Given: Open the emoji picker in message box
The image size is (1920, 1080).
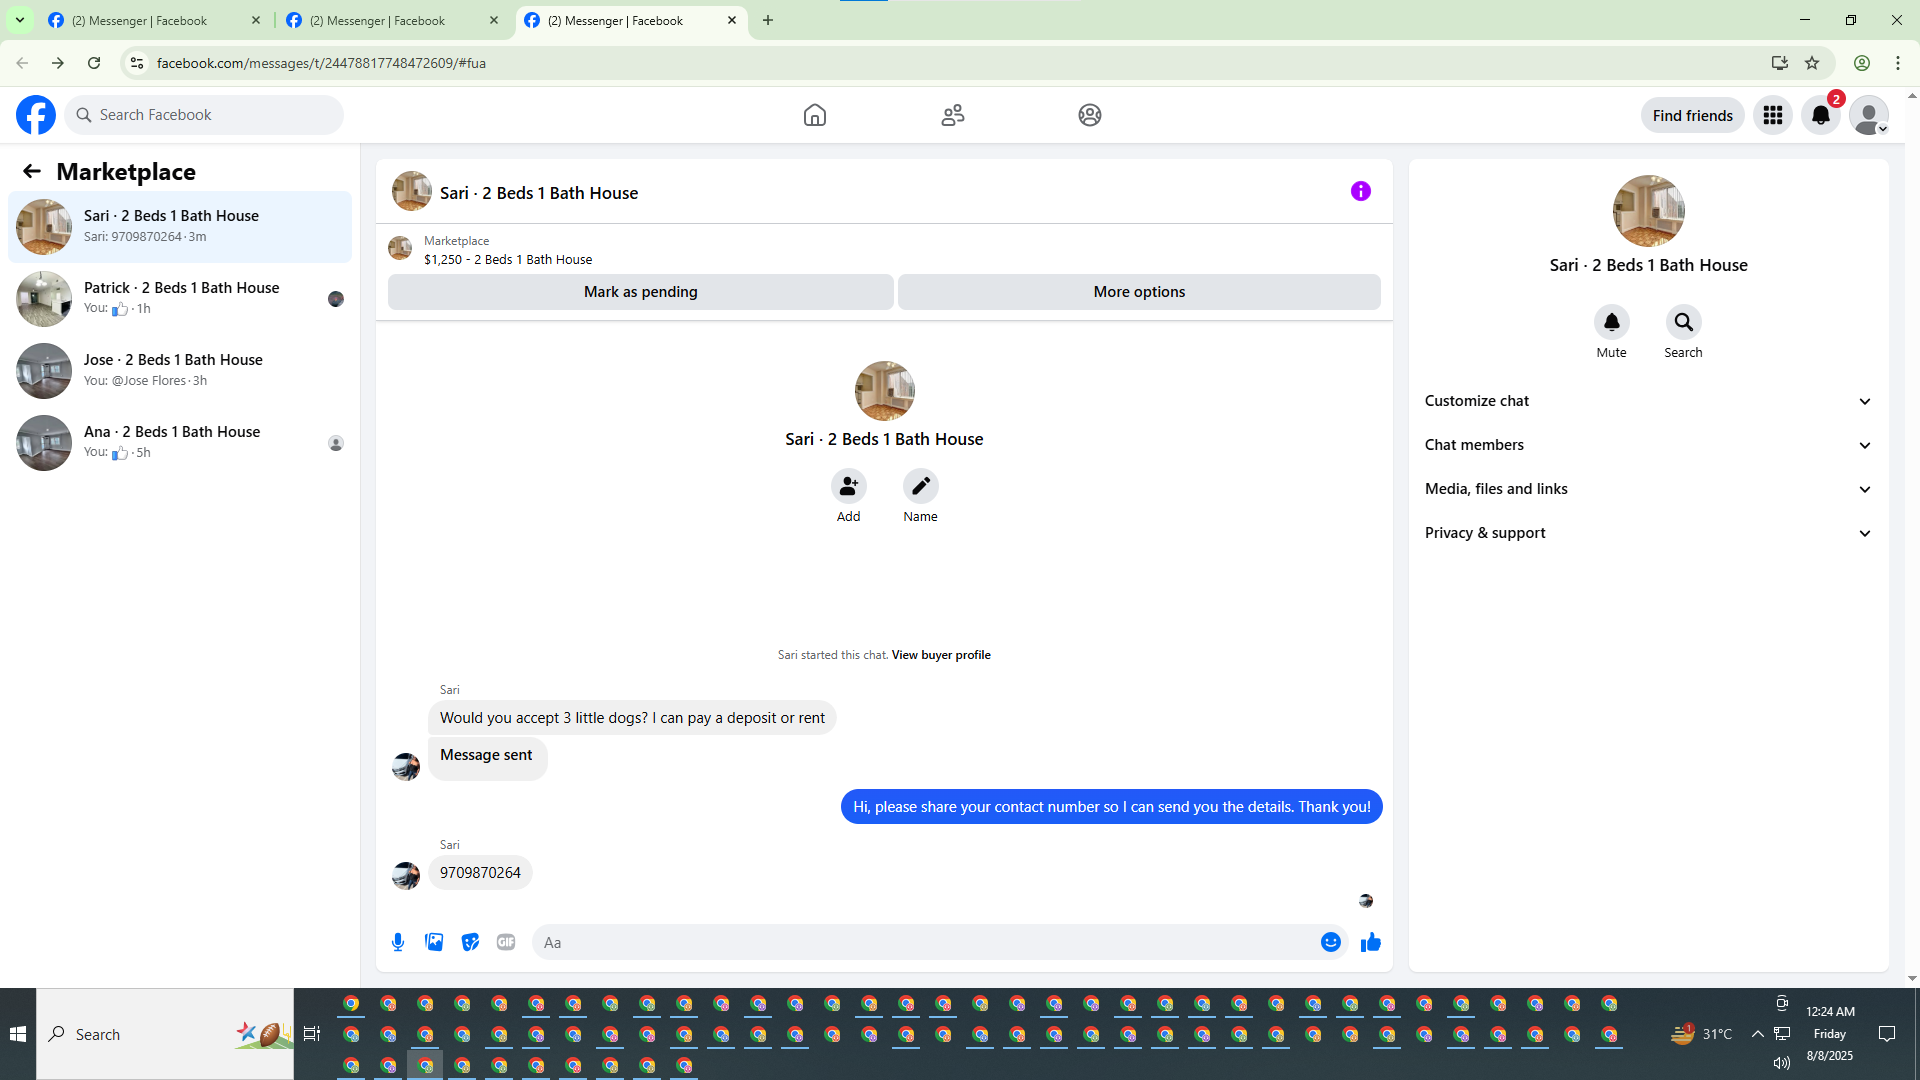Looking at the screenshot, I should [1330, 942].
